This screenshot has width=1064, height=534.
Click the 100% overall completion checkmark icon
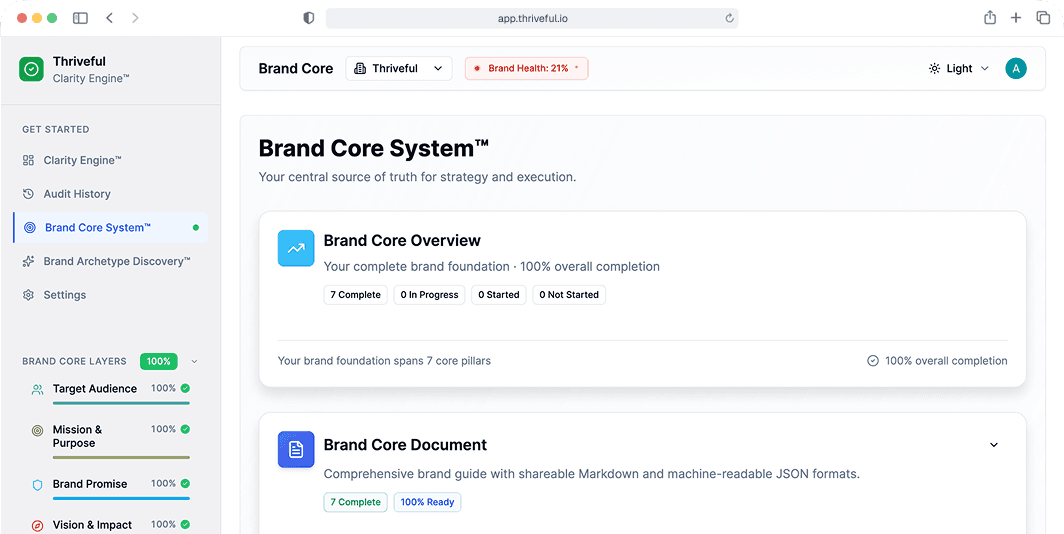[873, 361]
